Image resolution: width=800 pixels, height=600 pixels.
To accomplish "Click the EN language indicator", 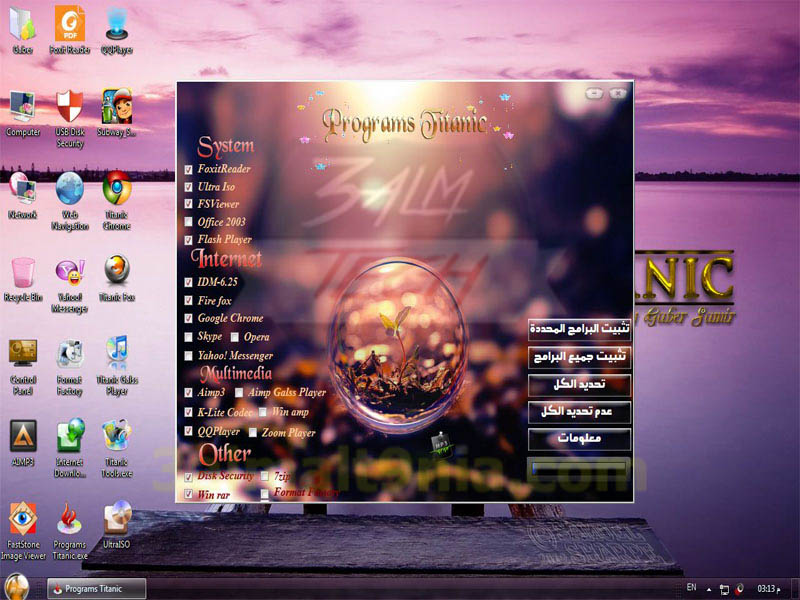I will click(x=691, y=587).
